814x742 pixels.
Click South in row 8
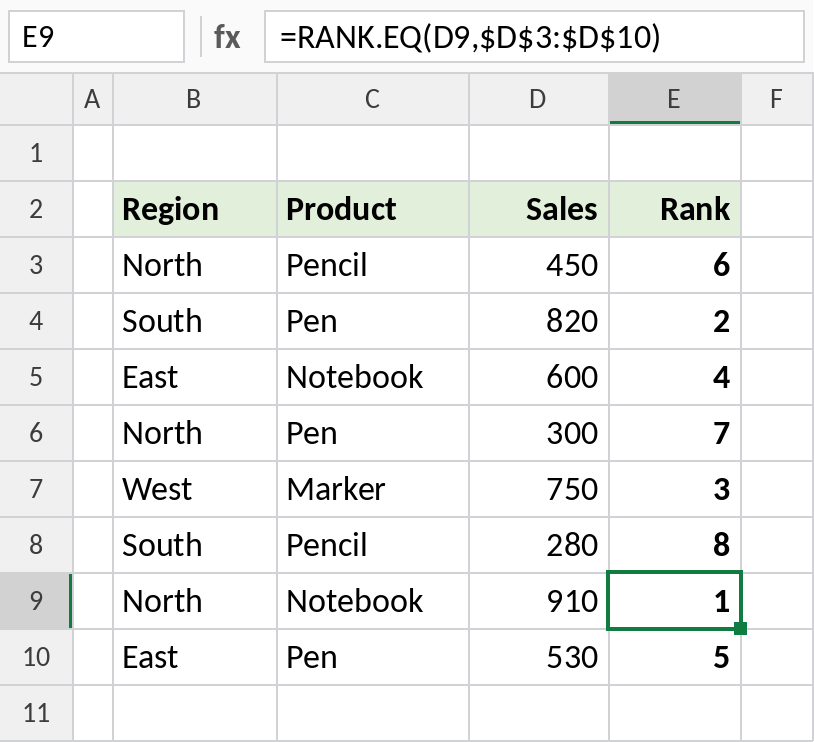[x=195, y=545]
